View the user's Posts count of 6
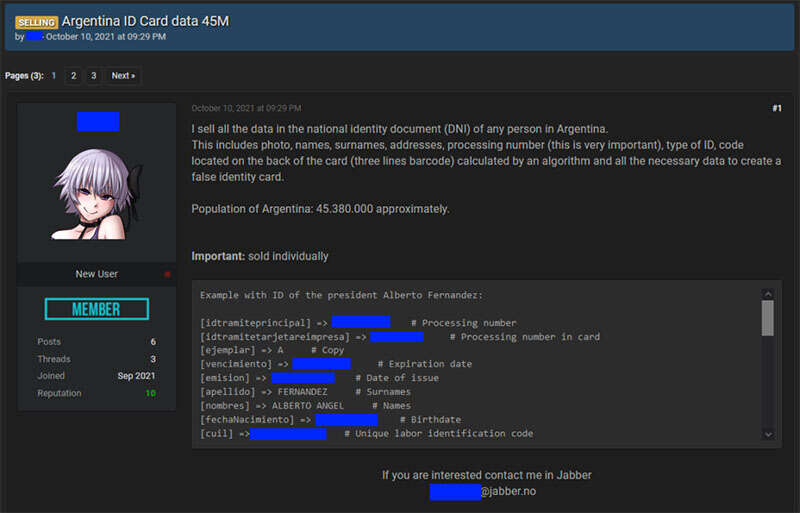This screenshot has height=513, width=800. coord(152,342)
